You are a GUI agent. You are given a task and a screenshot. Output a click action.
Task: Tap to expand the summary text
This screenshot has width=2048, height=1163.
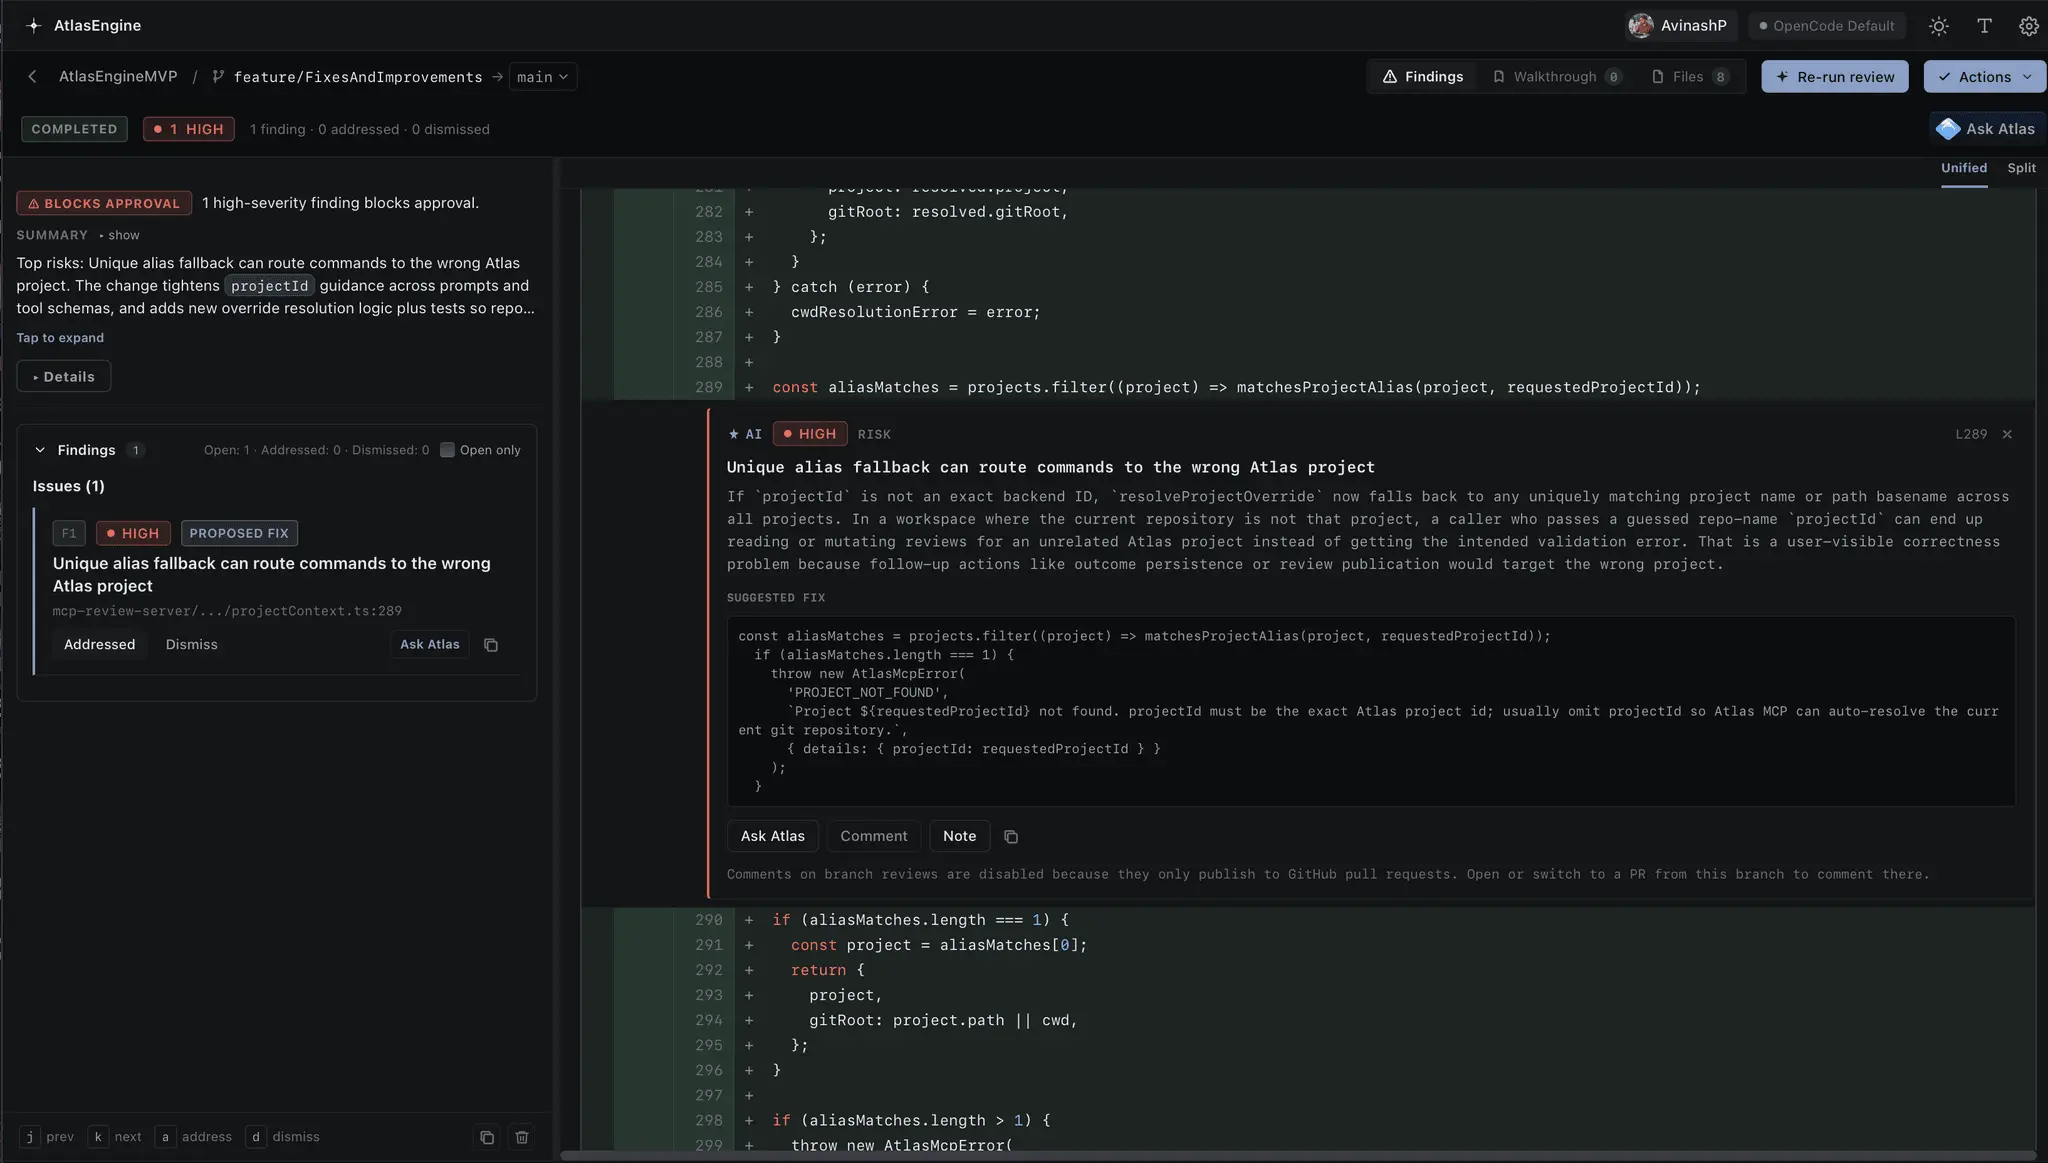point(60,338)
